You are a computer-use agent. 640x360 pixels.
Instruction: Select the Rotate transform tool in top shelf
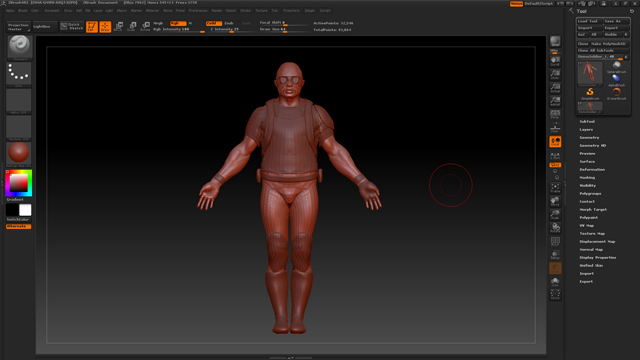[145, 27]
